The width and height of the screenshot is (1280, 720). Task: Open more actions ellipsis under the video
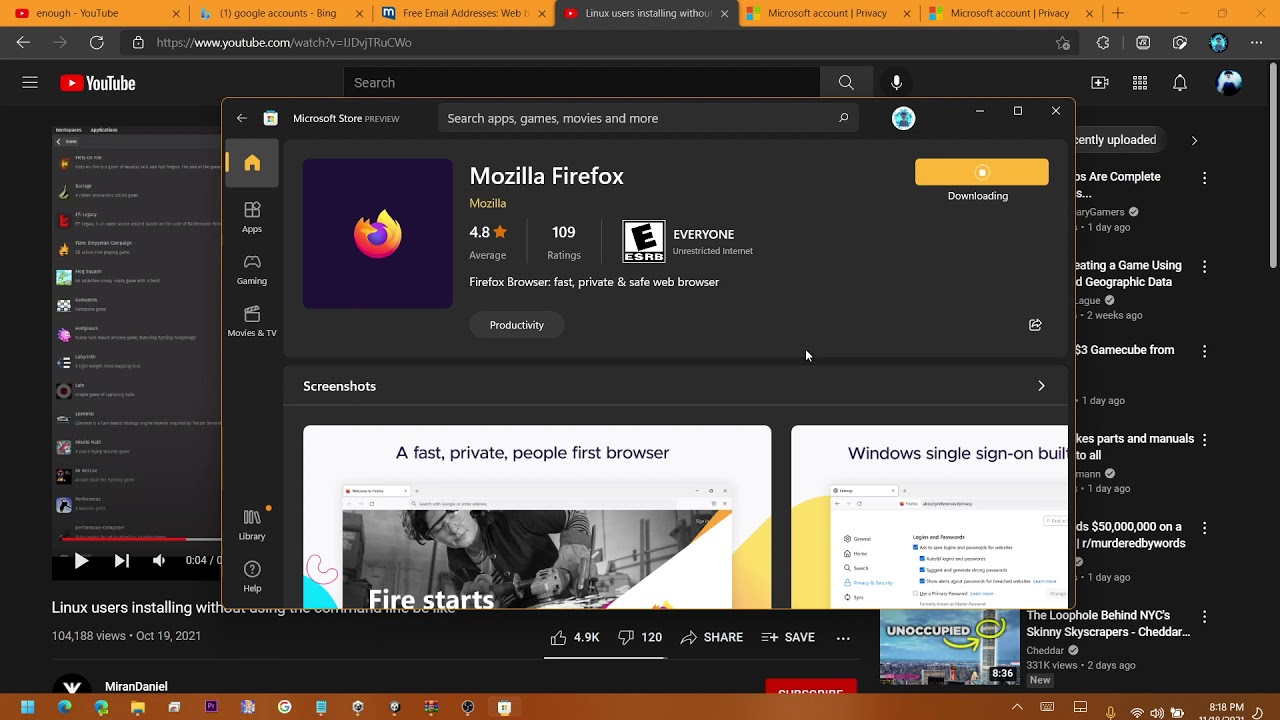(843, 637)
